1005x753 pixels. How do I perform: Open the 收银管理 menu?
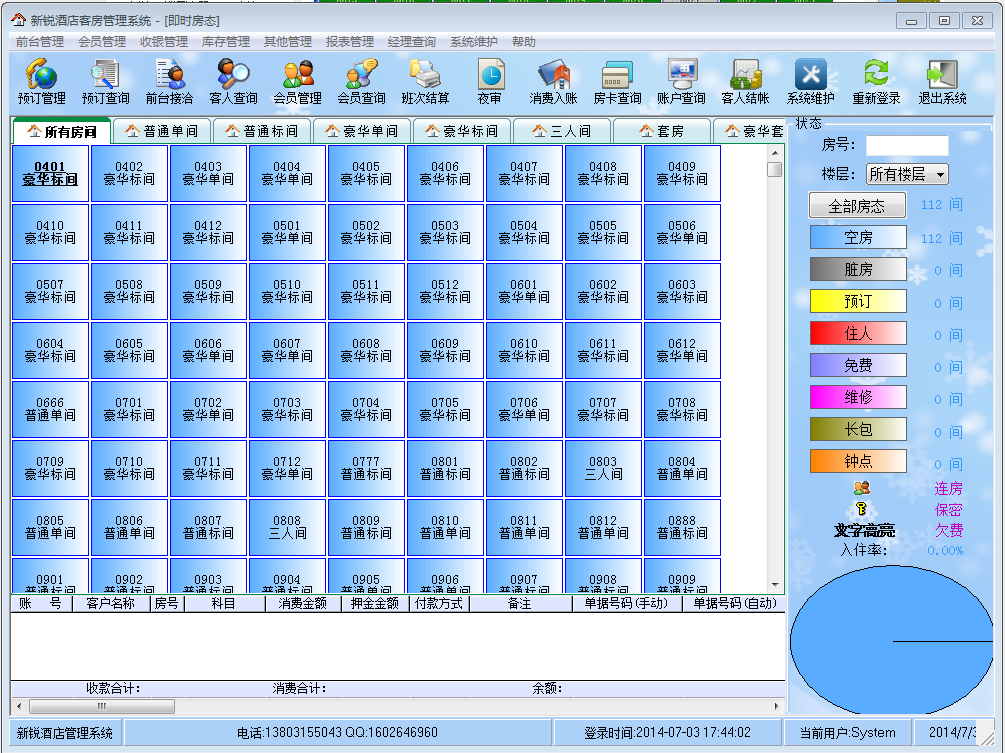click(164, 42)
